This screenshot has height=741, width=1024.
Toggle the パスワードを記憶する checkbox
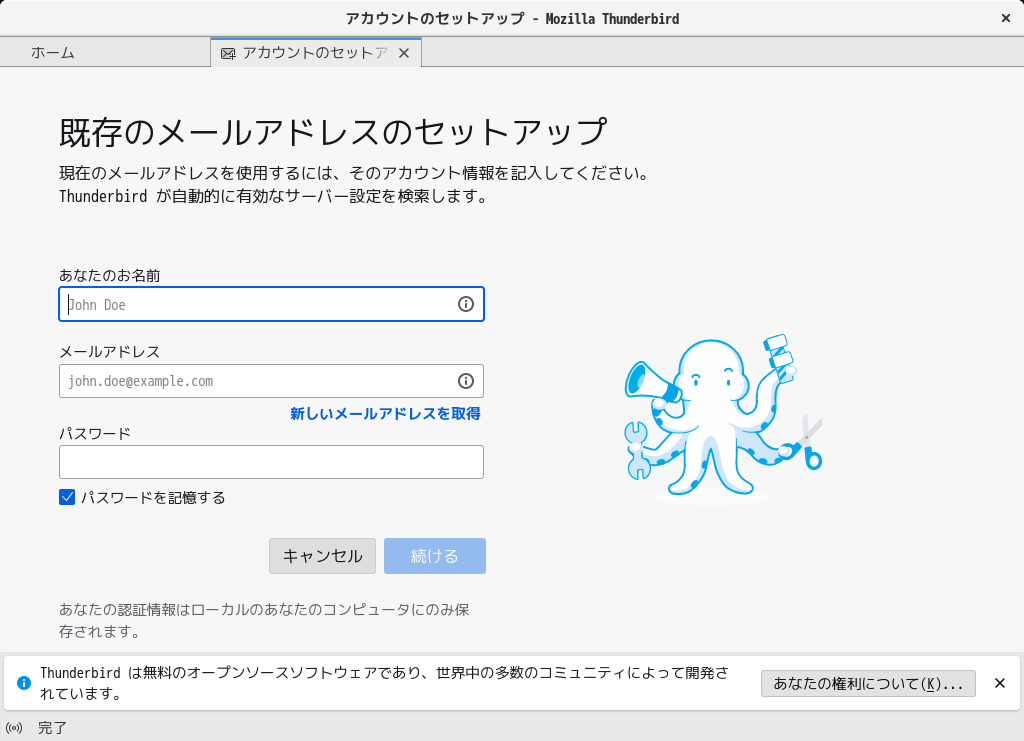point(67,497)
